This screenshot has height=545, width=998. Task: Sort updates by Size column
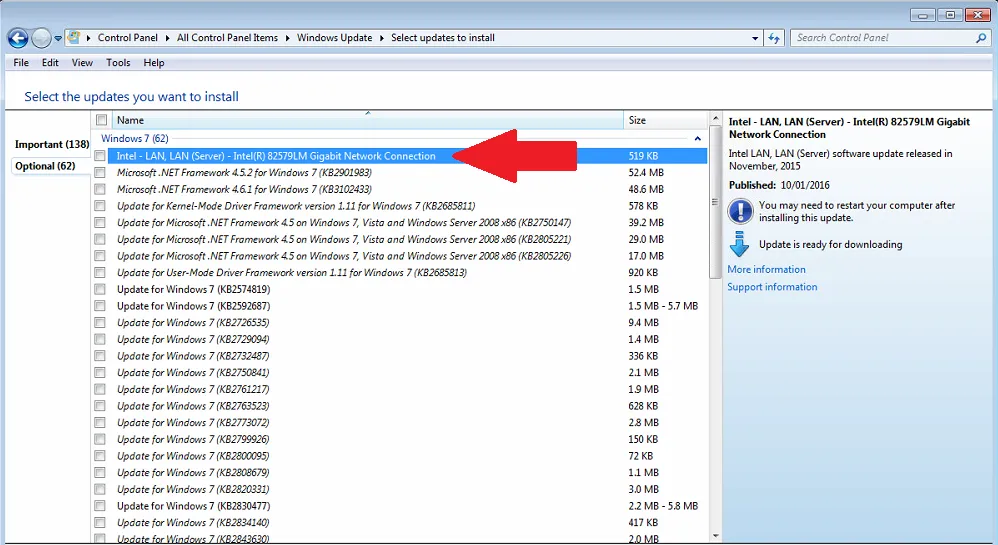coord(666,120)
